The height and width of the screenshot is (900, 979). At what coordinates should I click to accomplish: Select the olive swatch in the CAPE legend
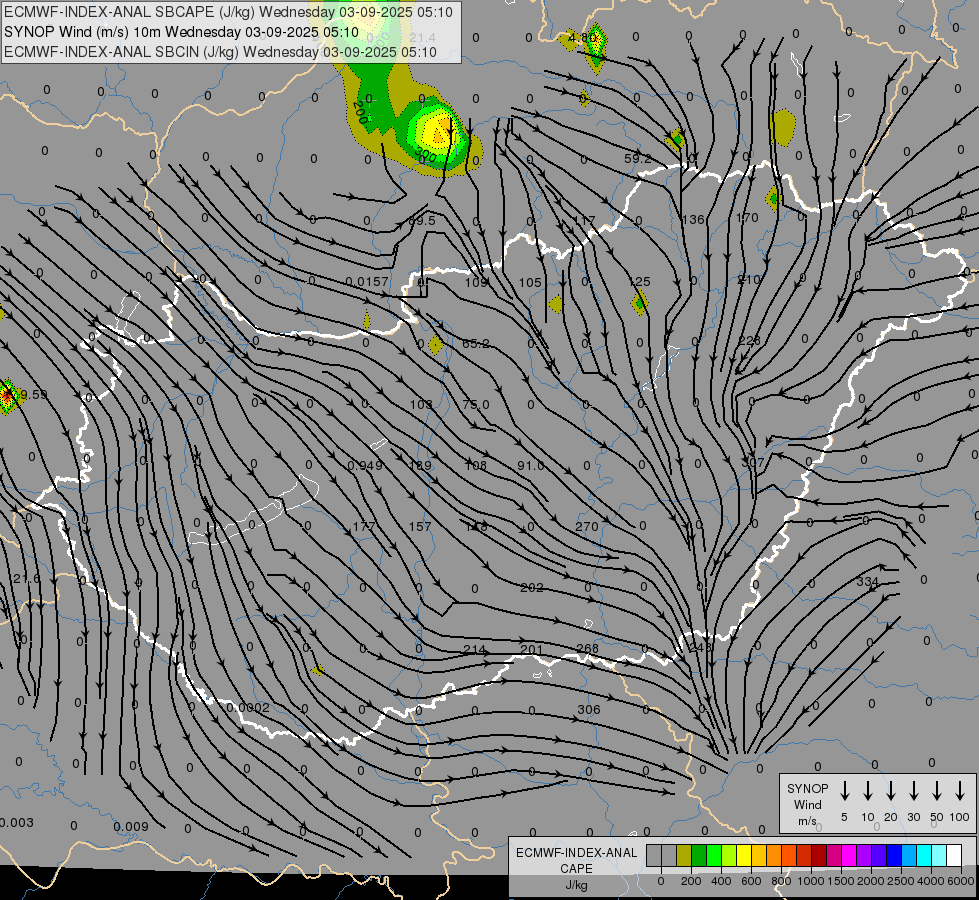coord(684,856)
